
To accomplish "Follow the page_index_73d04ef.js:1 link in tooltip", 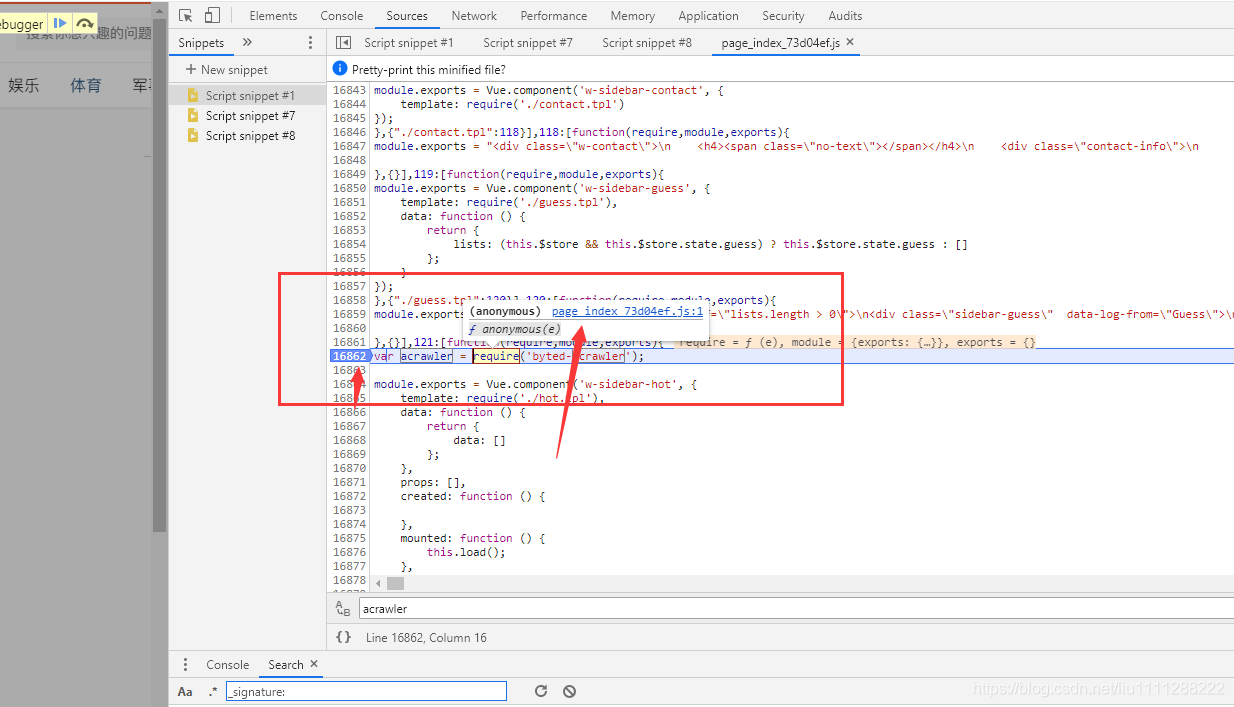I will coord(627,311).
